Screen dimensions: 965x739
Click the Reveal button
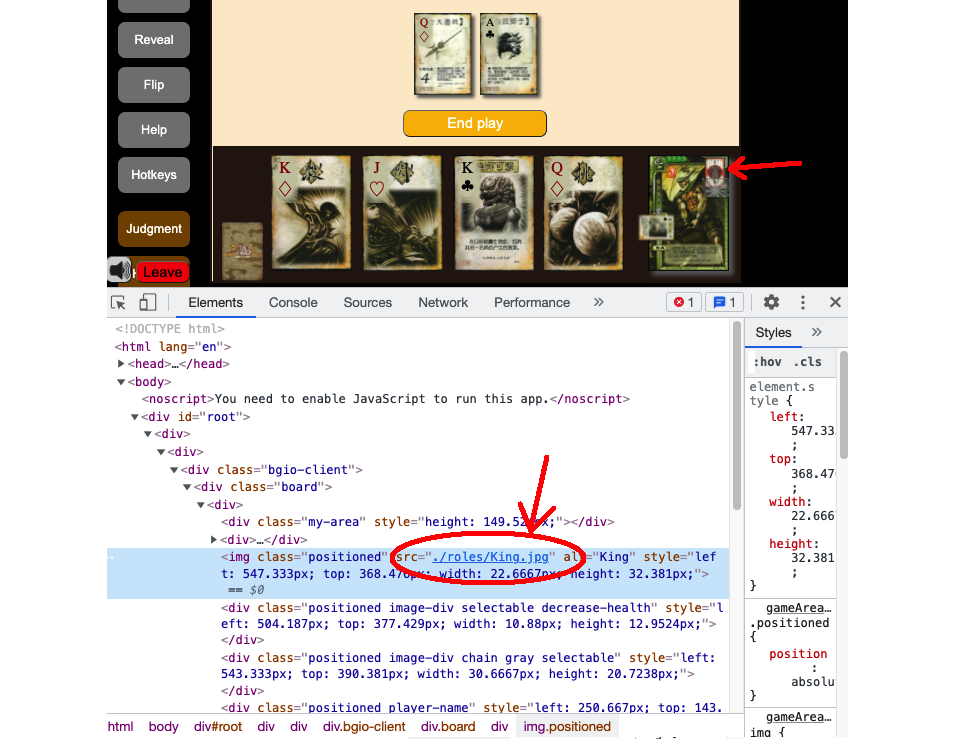154,40
